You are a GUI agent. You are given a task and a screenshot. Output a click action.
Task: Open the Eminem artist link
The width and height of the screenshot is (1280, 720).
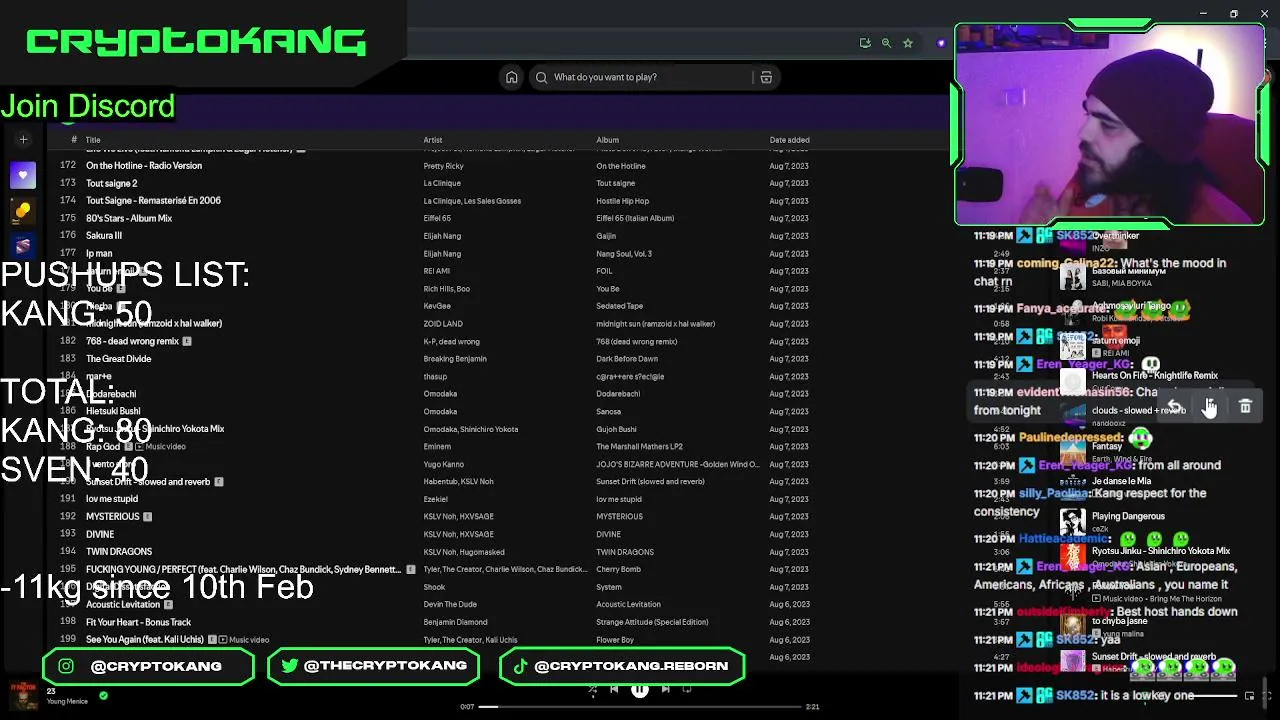[437, 447]
